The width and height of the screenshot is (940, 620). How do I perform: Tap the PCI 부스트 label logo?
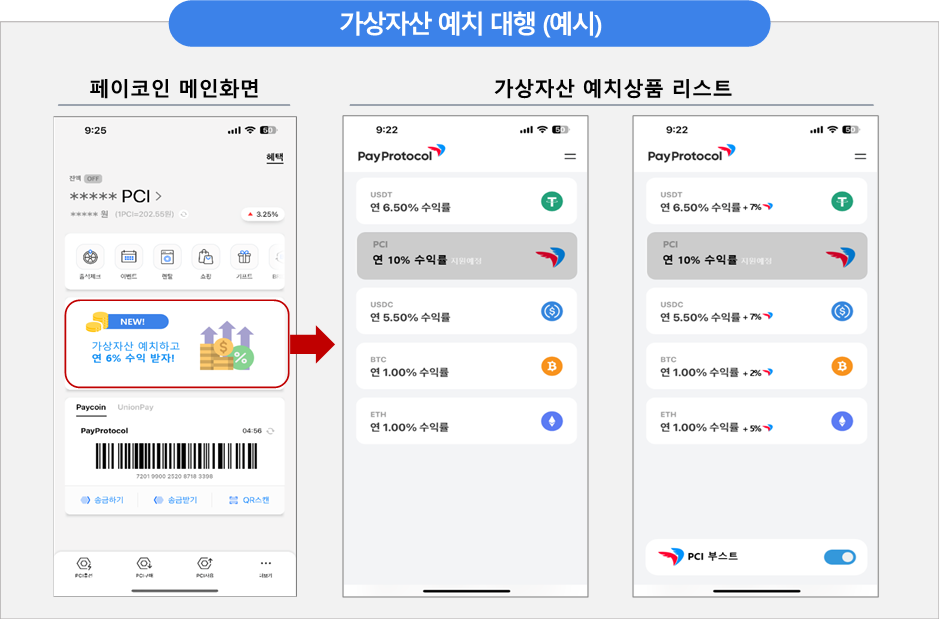coord(671,556)
